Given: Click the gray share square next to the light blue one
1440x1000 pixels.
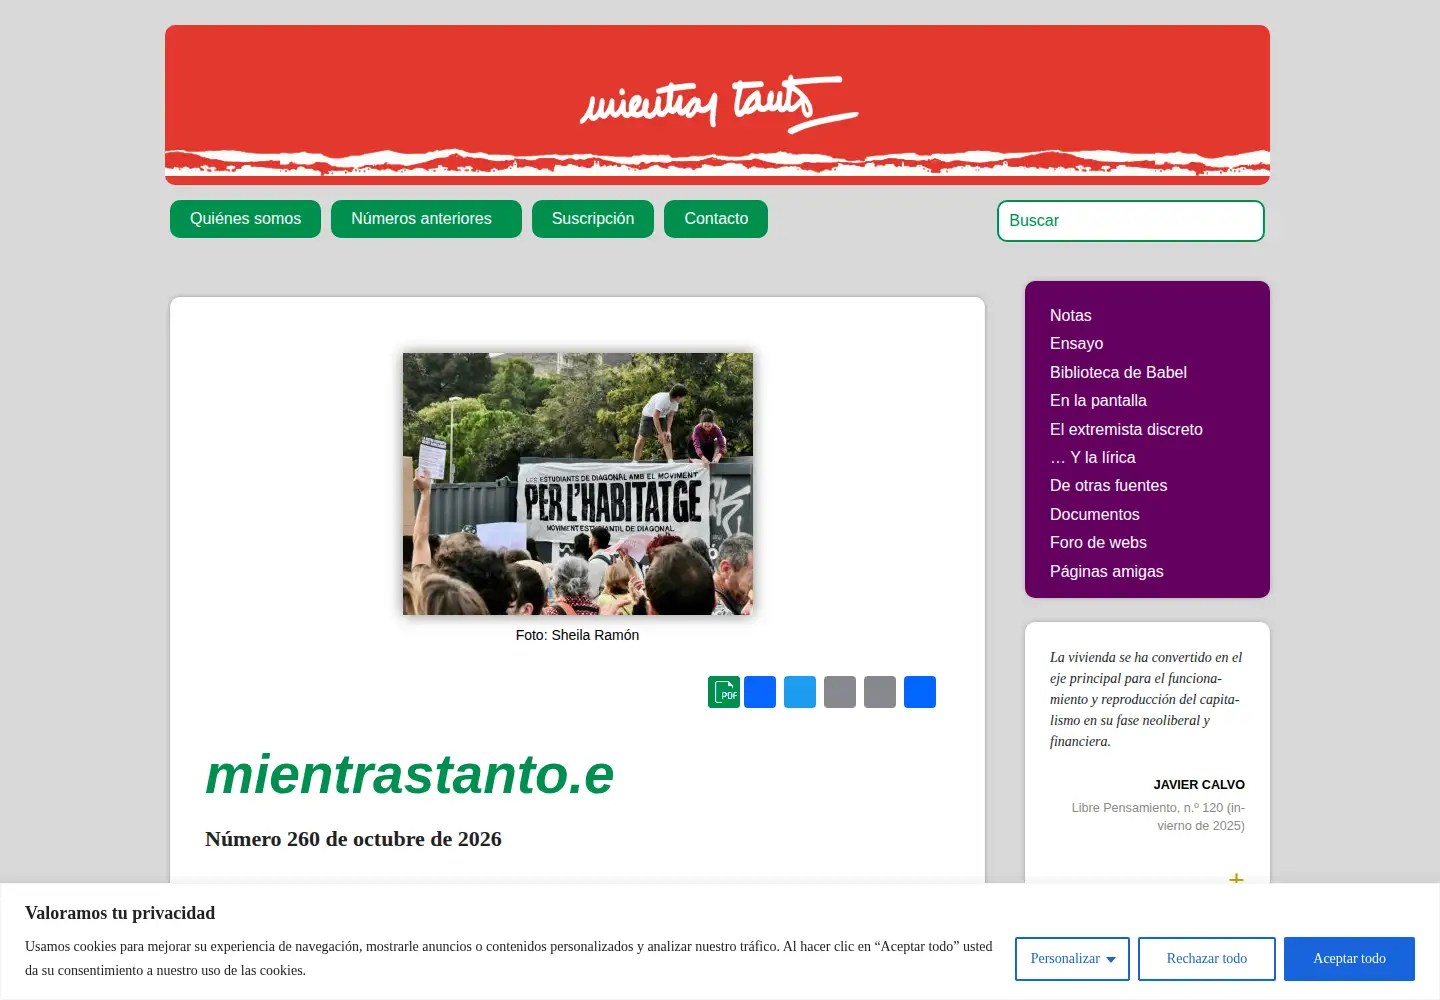Looking at the screenshot, I should tap(840, 692).
